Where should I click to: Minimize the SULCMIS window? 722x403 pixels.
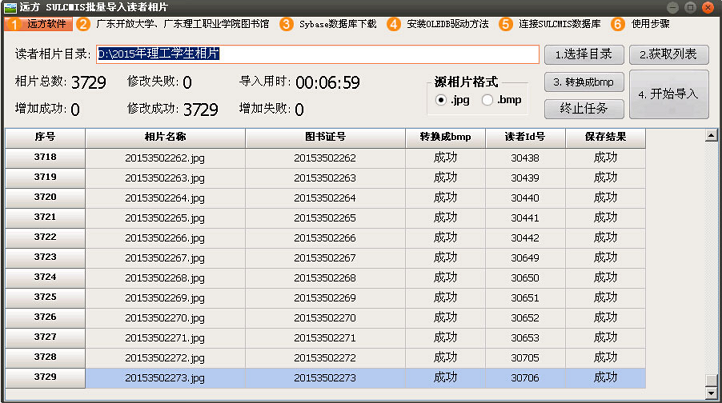(673, 7)
